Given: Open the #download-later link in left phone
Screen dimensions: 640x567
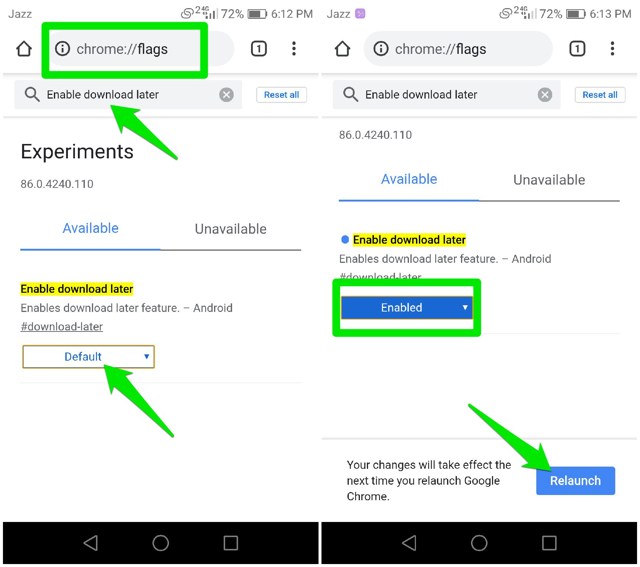Looking at the screenshot, I should tap(62, 327).
